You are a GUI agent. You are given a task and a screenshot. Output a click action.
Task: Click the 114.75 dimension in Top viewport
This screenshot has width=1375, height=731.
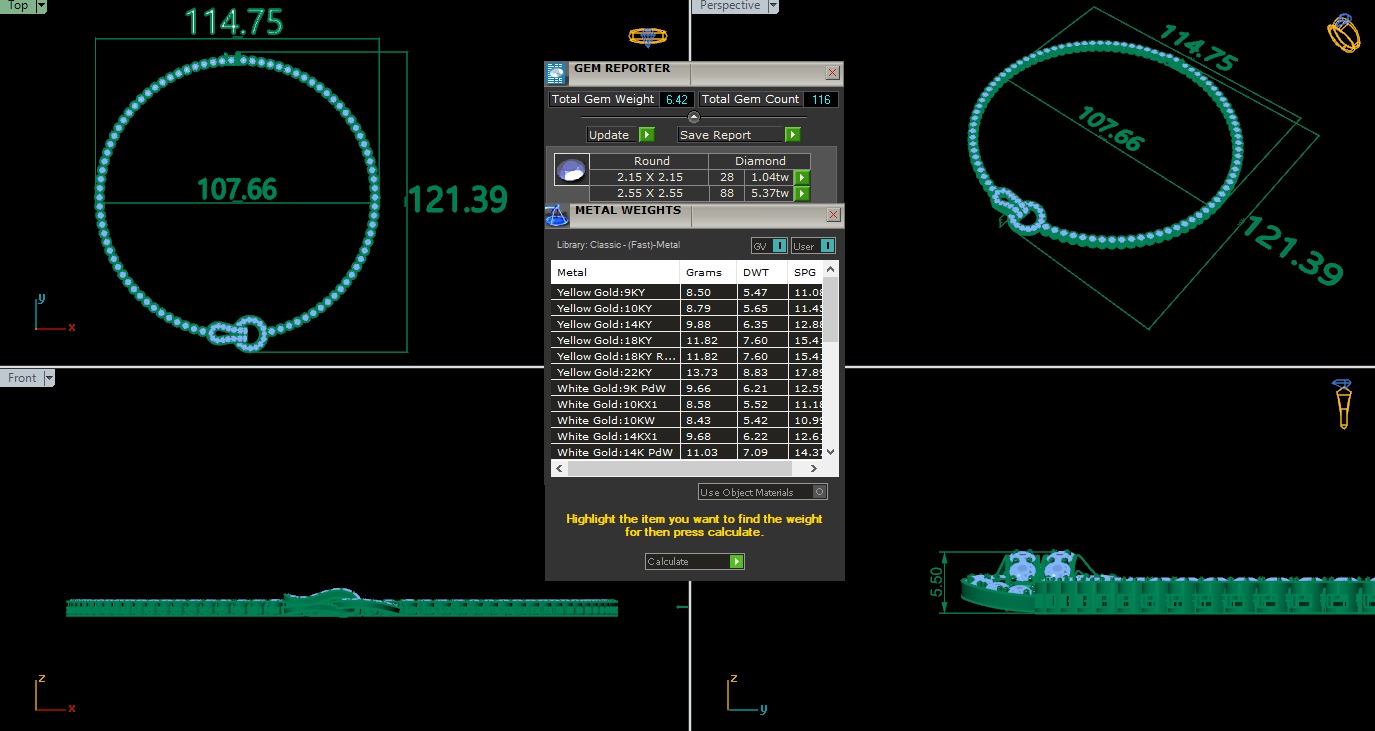pyautogui.click(x=234, y=22)
